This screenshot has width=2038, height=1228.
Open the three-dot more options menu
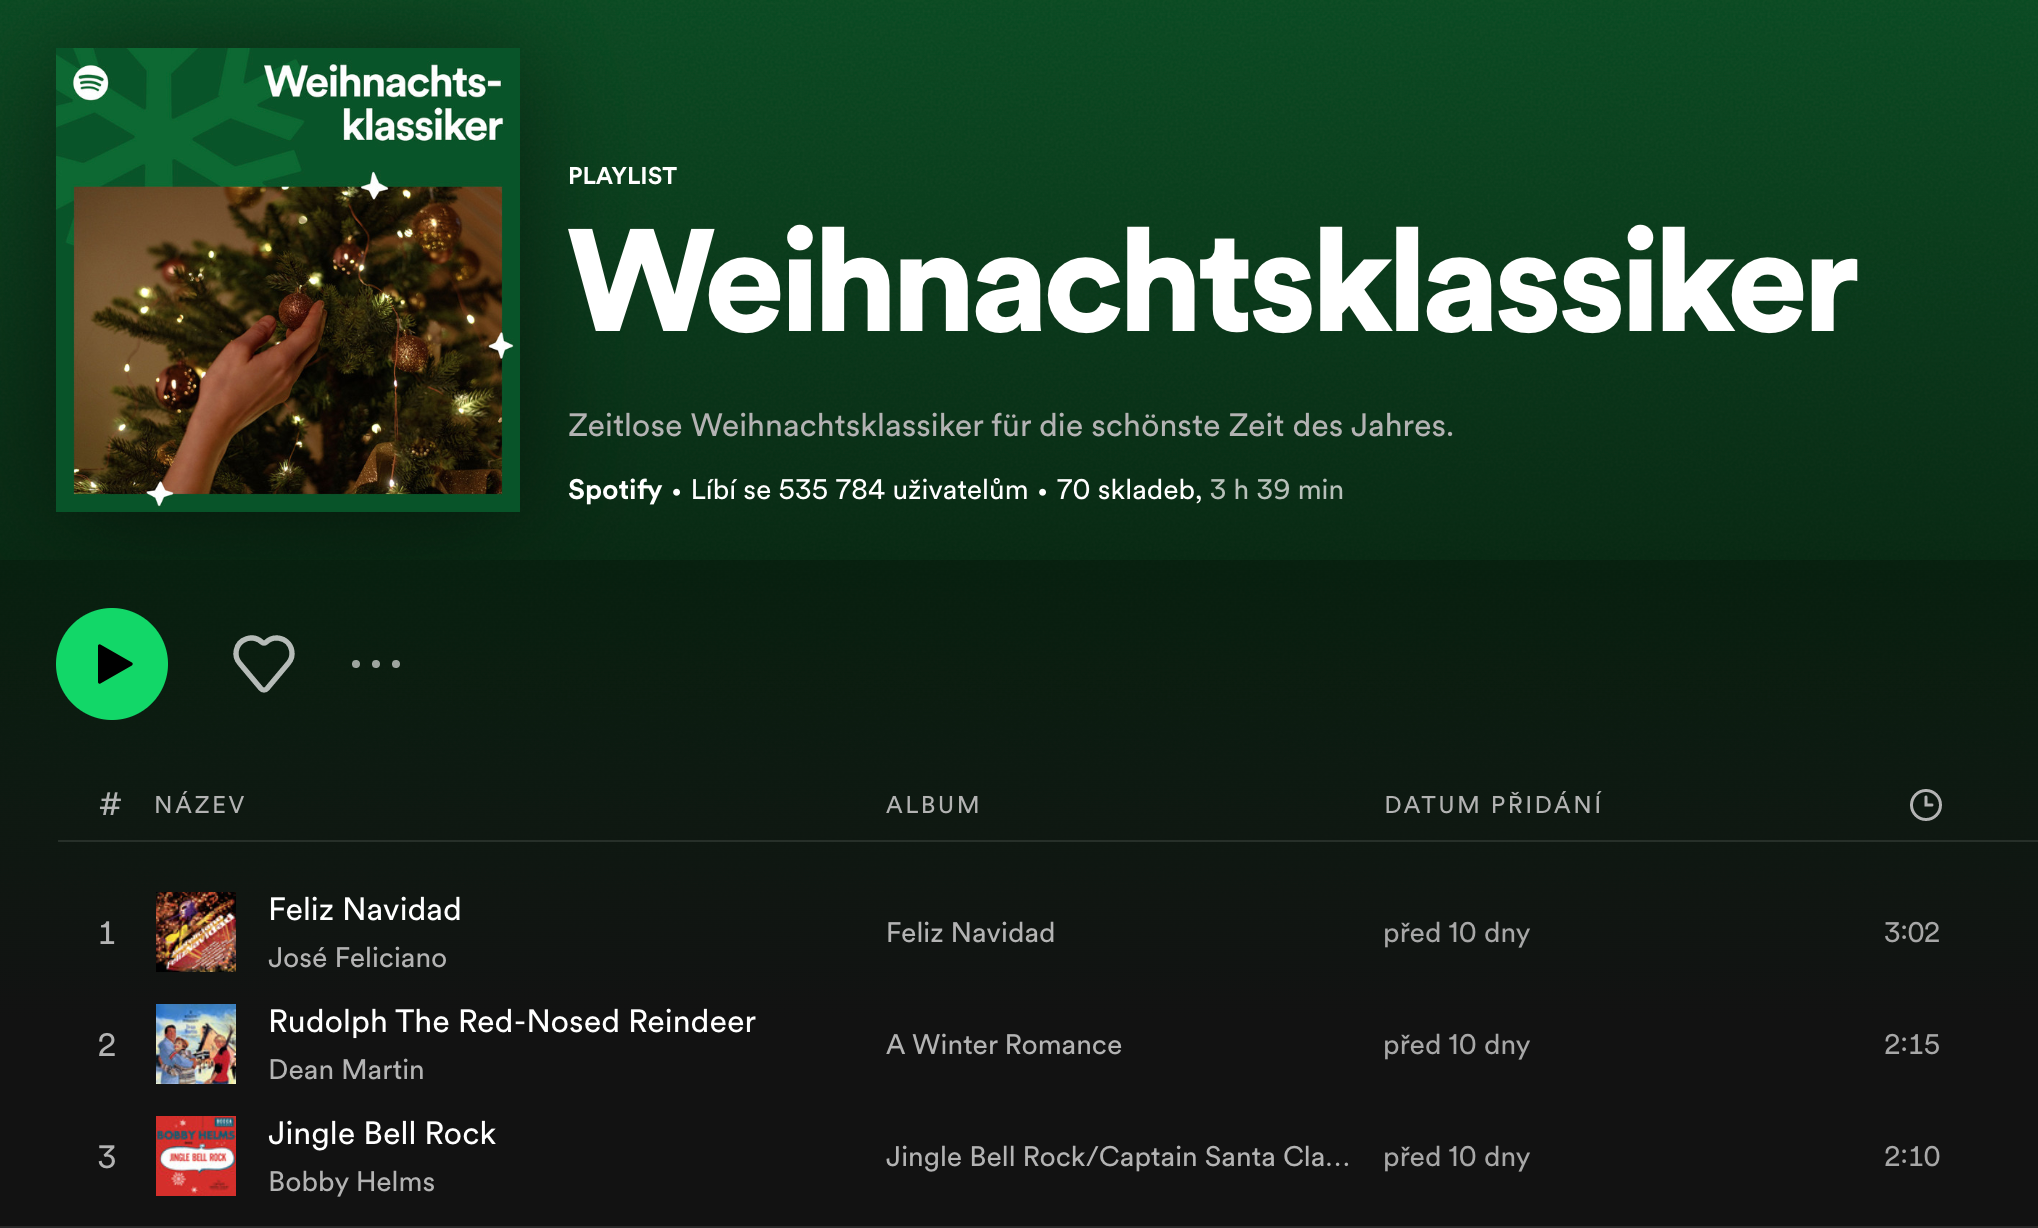[x=376, y=664]
